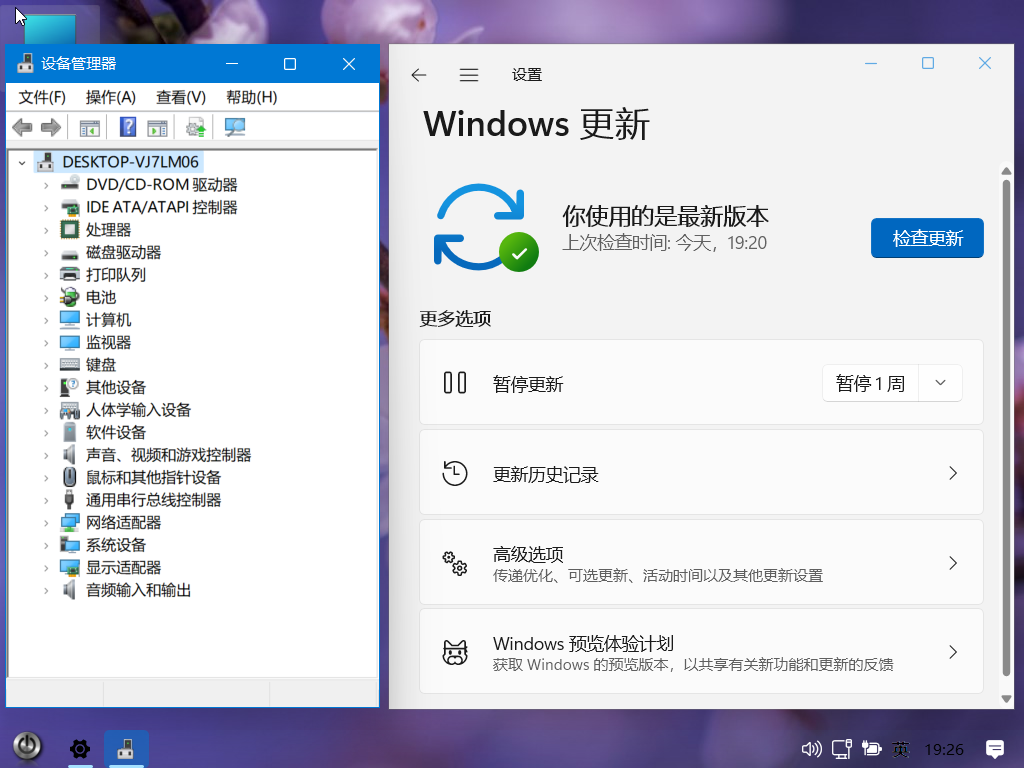Image resolution: width=1024 pixels, height=768 pixels.
Task: Click the Forward arrow in Device Manager toolbar
Action: point(50,127)
